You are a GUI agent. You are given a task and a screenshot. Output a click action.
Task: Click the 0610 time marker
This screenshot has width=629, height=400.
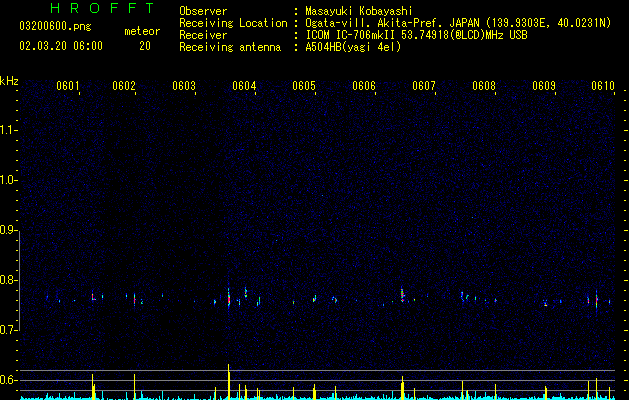[x=603, y=86]
